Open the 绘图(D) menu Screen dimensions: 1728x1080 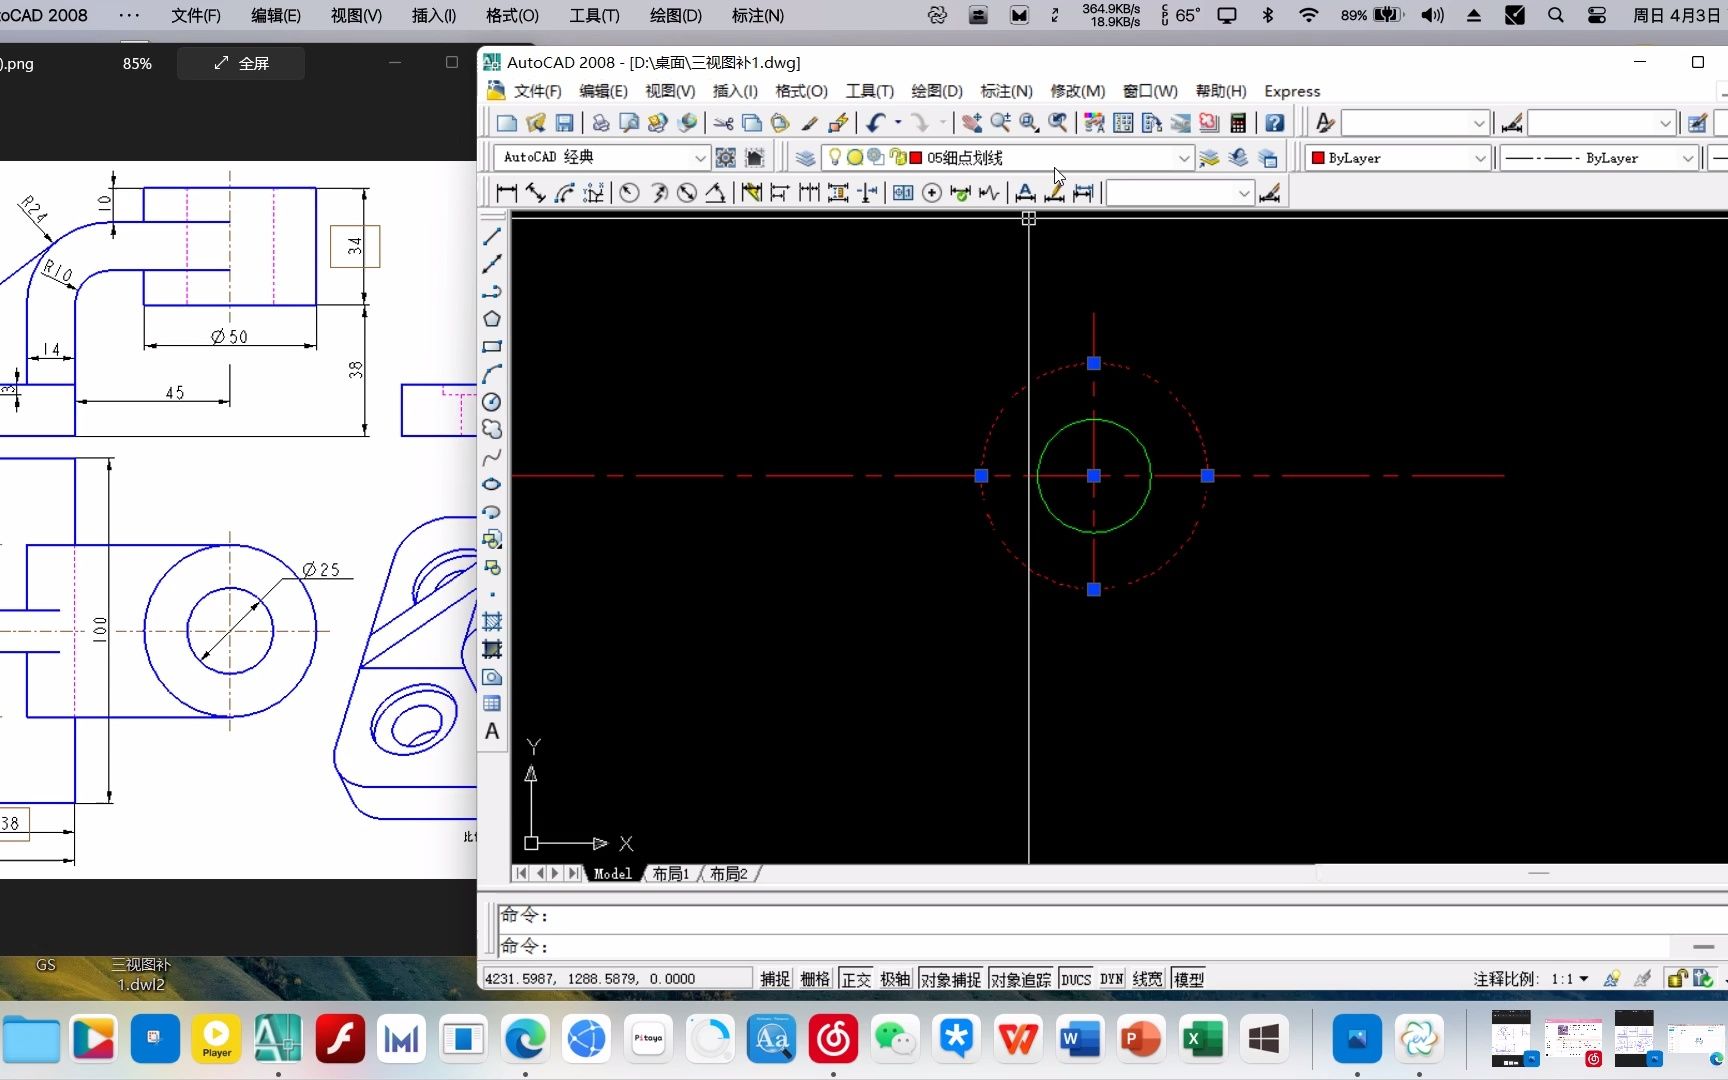point(936,91)
